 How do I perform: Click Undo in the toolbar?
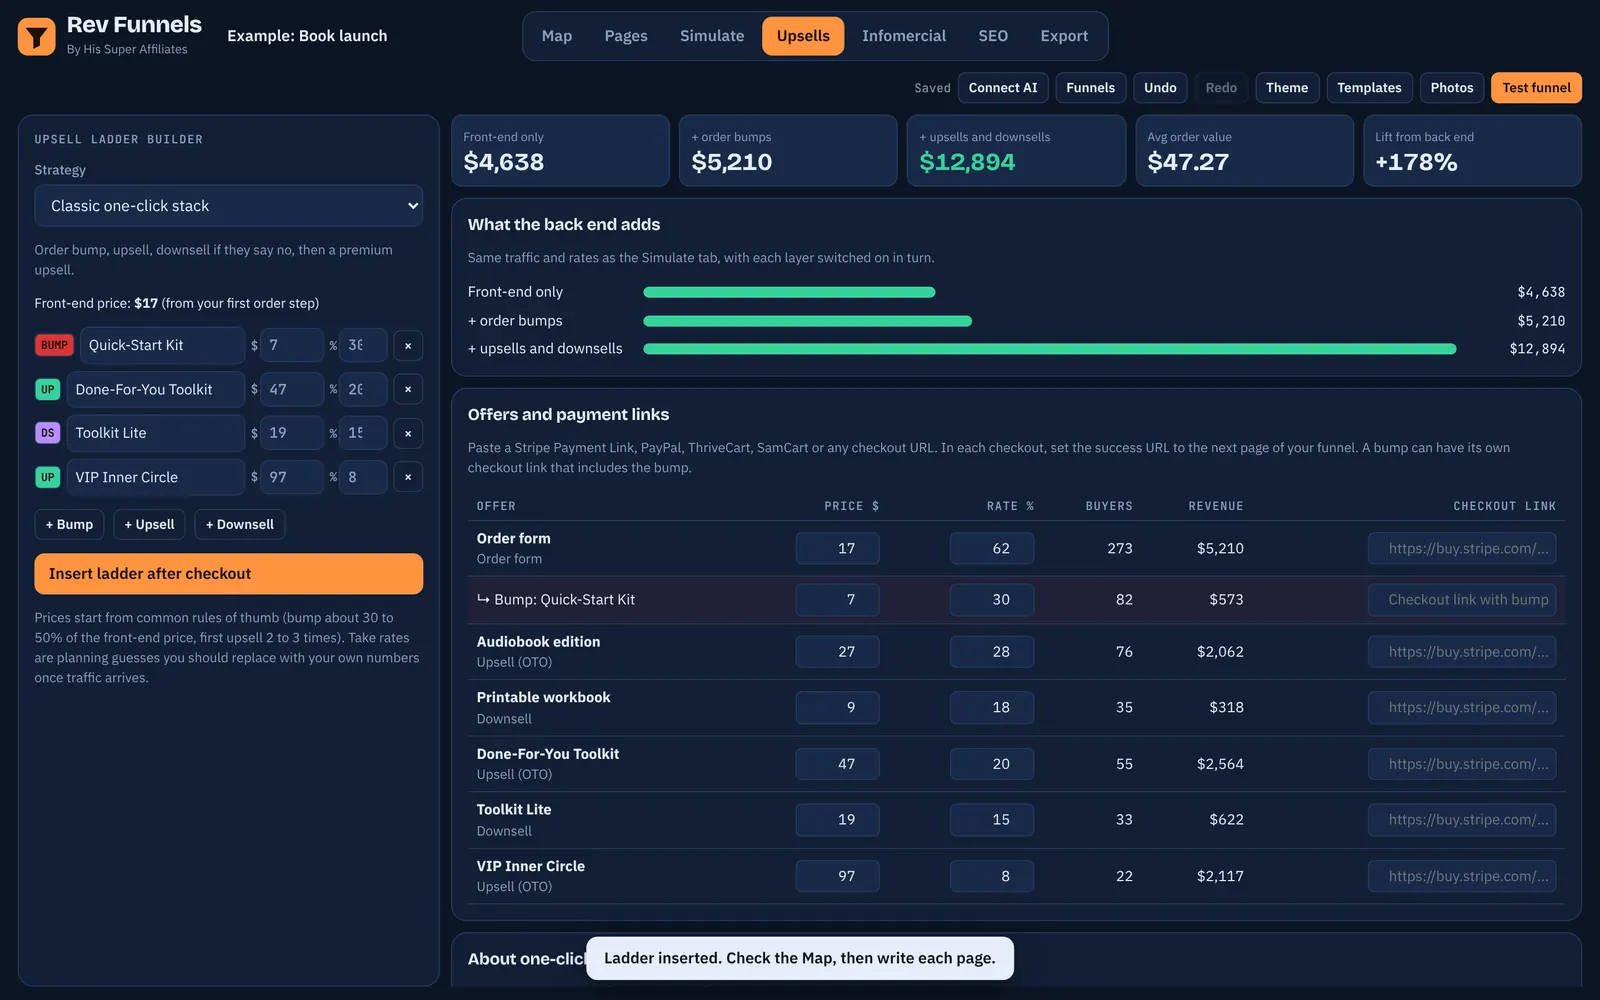point(1160,88)
